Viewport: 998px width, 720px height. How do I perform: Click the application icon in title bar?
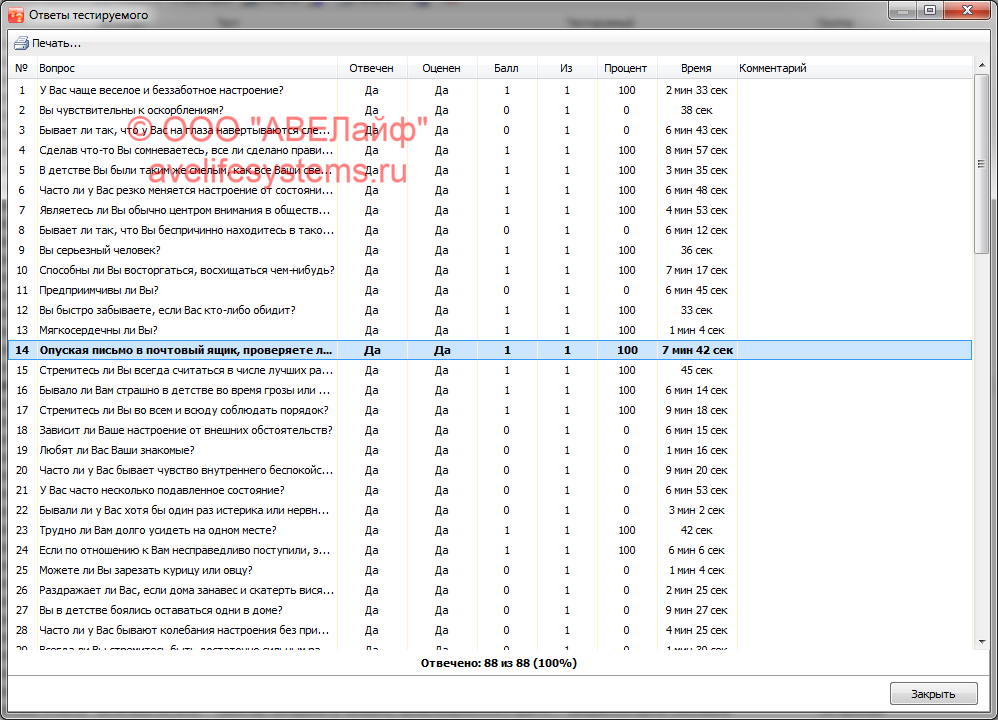coord(15,15)
